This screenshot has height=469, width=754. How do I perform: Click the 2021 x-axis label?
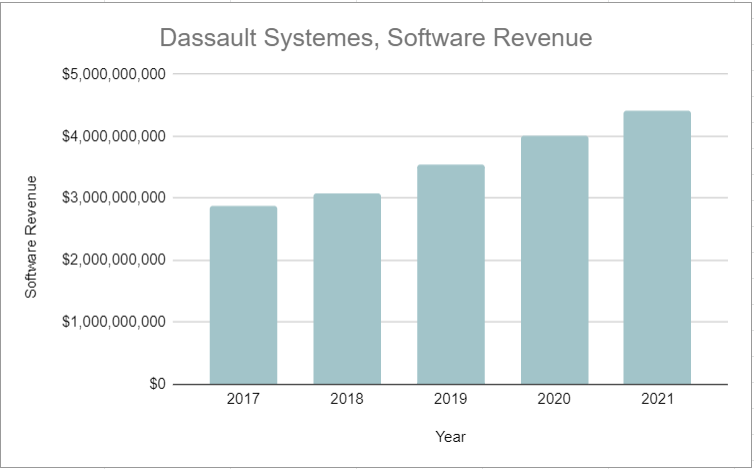pyautogui.click(x=657, y=399)
